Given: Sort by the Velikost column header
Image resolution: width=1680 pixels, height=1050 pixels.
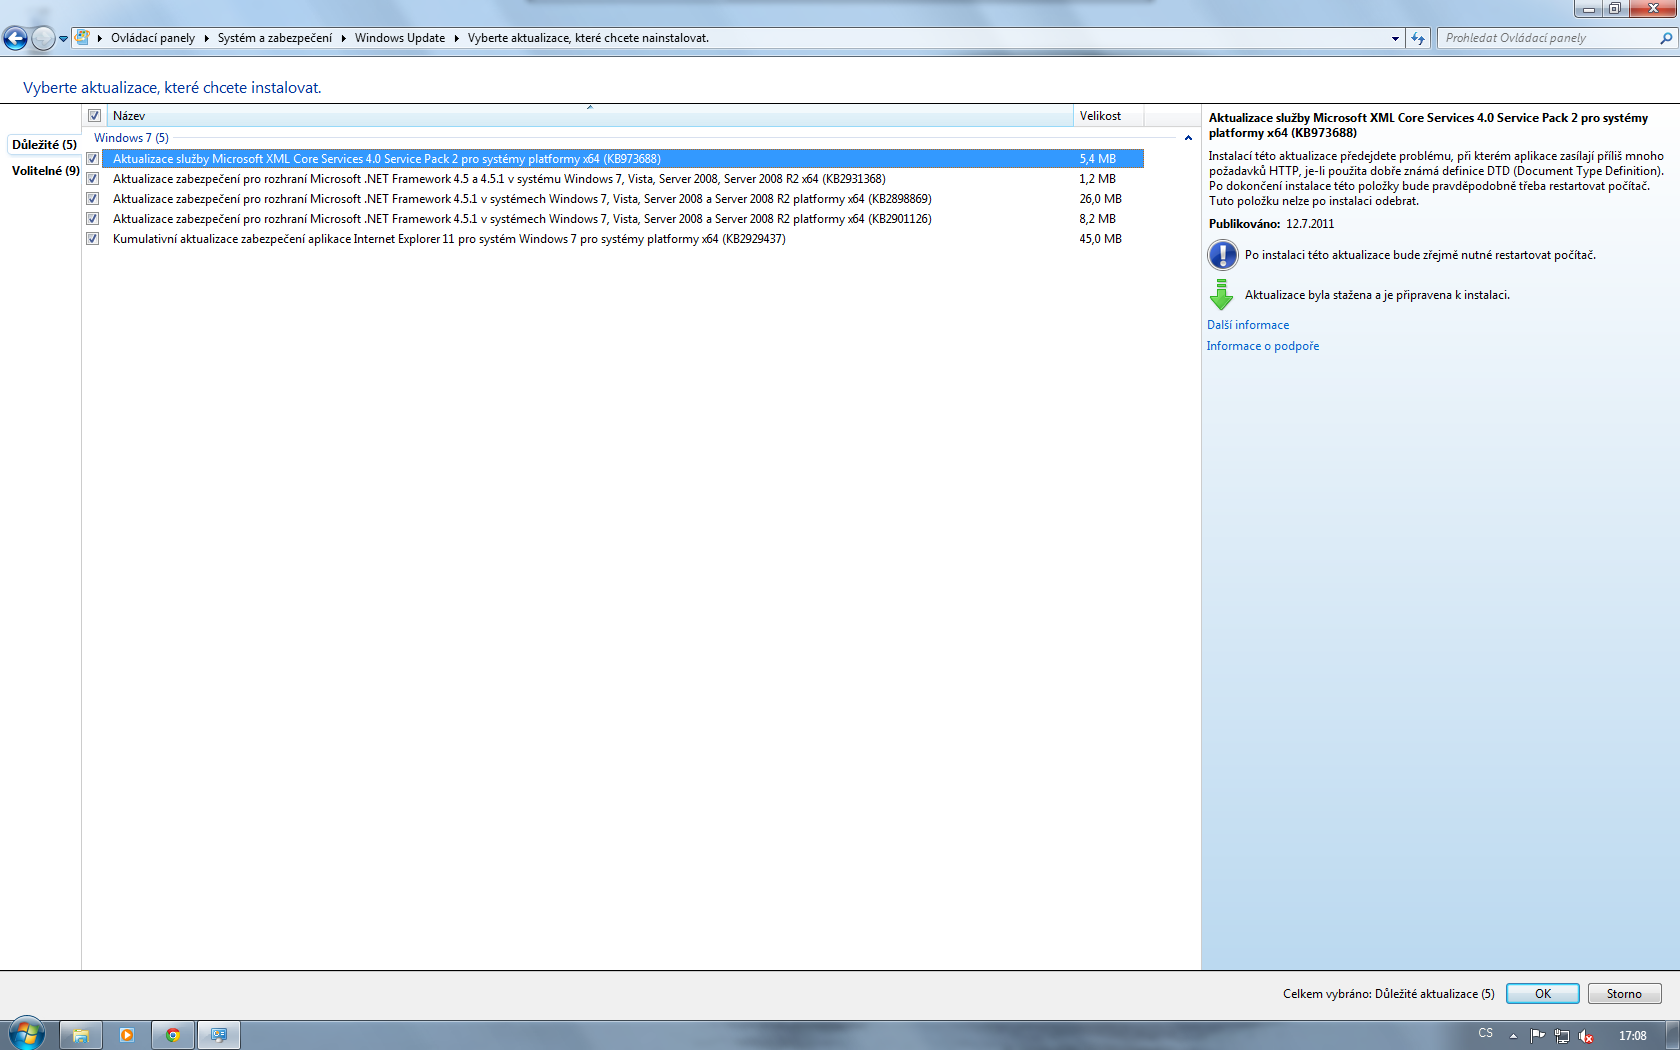Looking at the screenshot, I should 1109,116.
